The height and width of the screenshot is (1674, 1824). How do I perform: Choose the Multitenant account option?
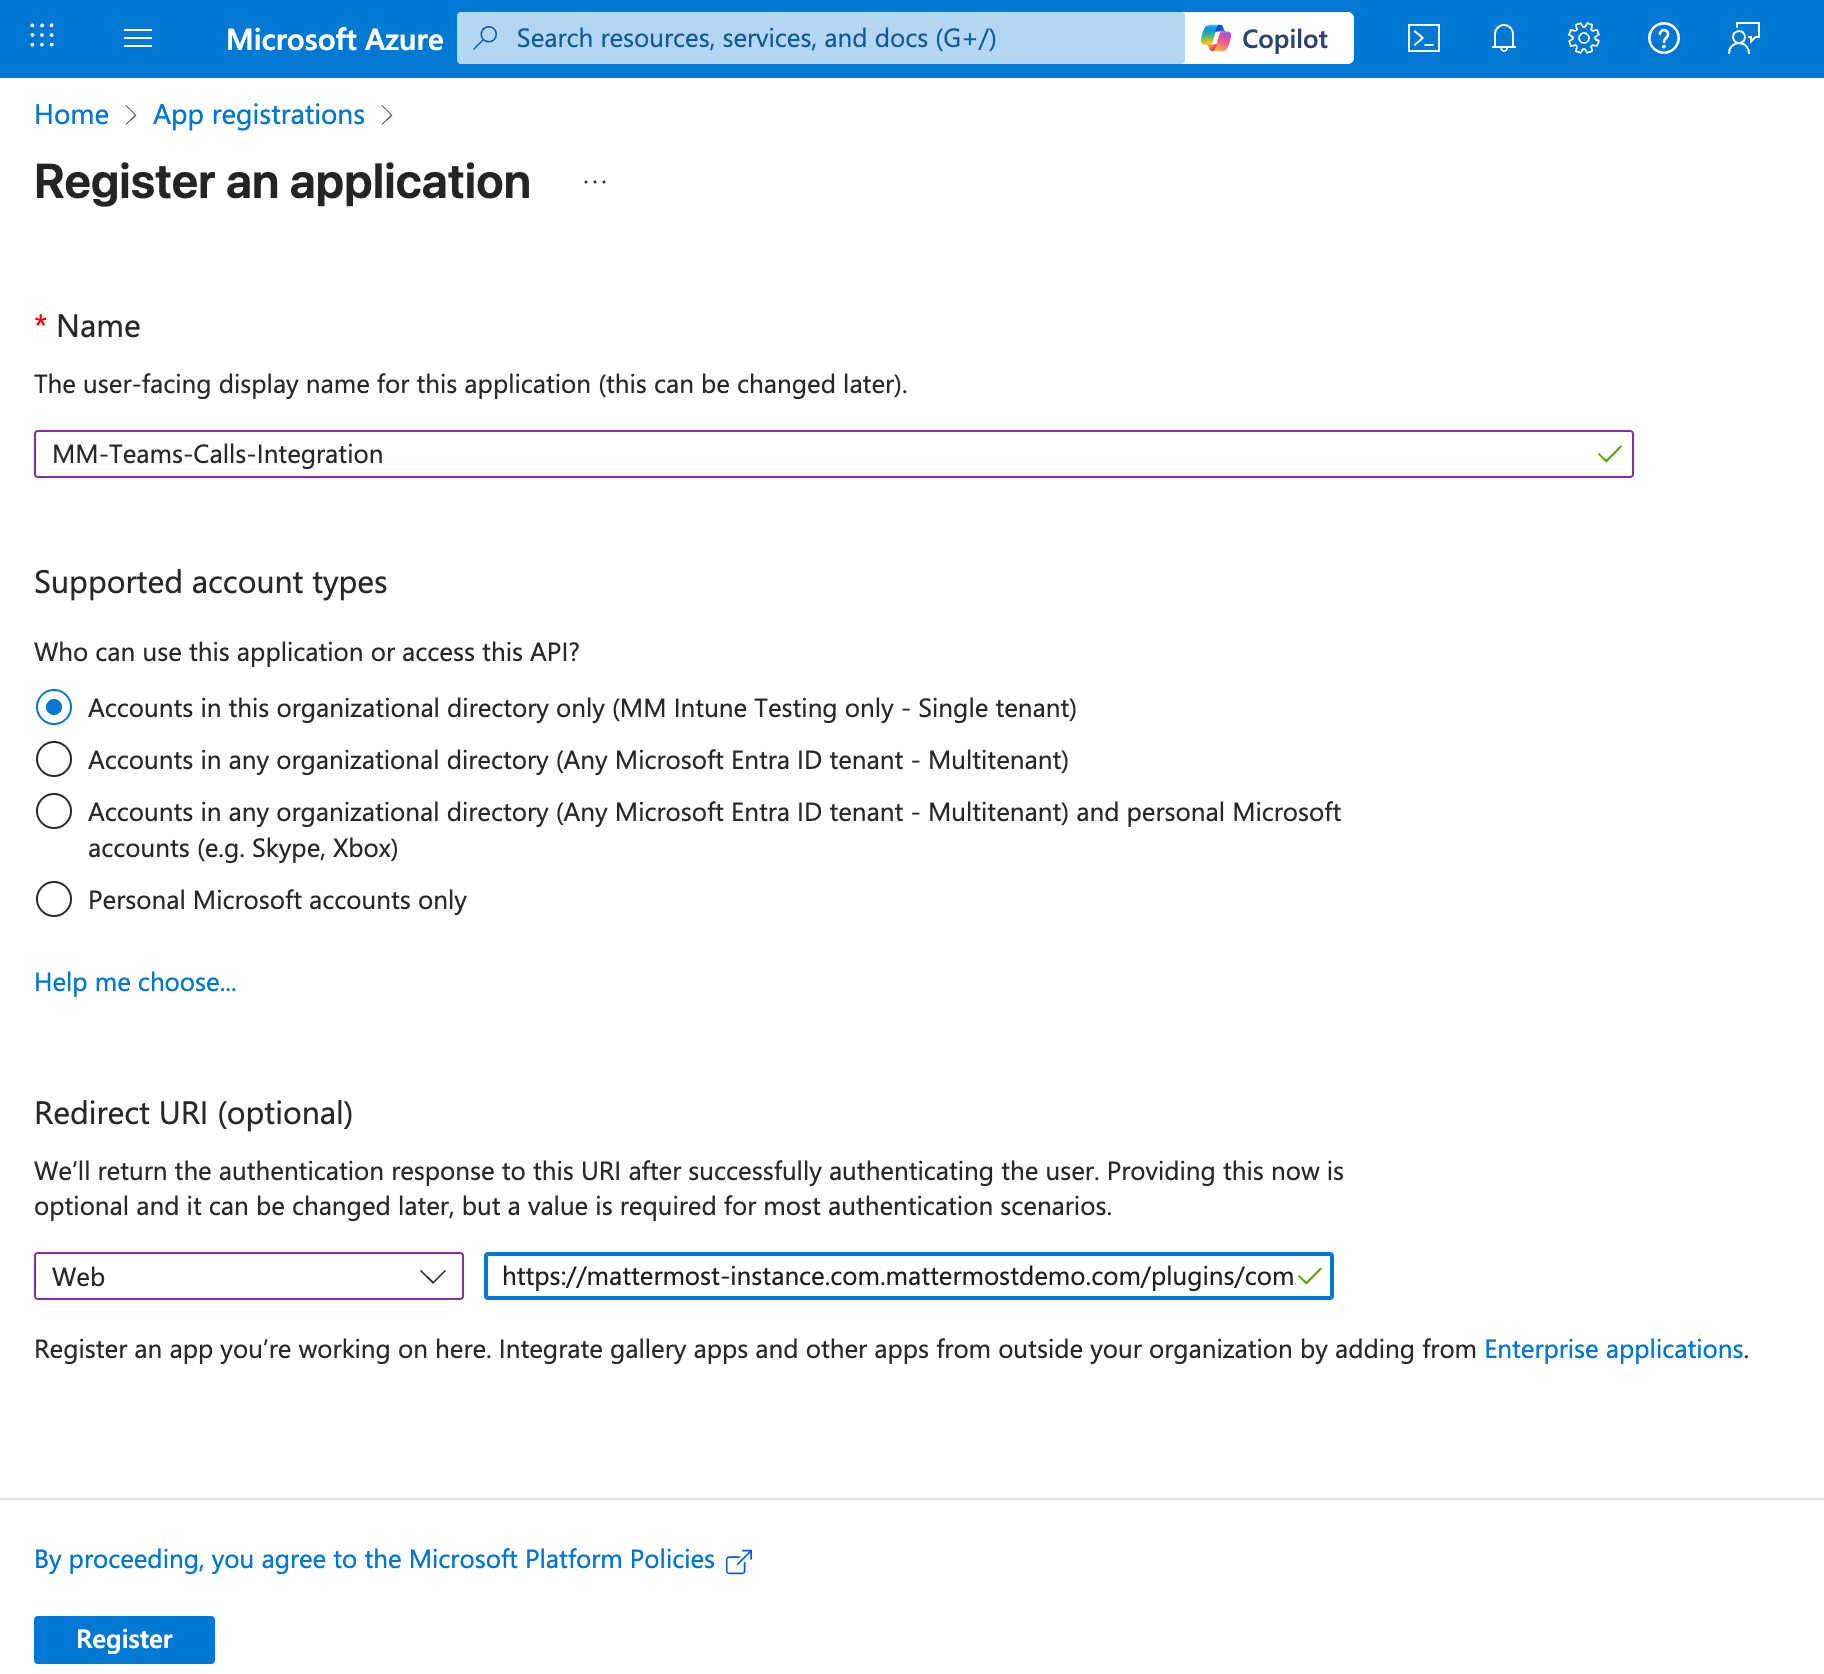[54, 760]
